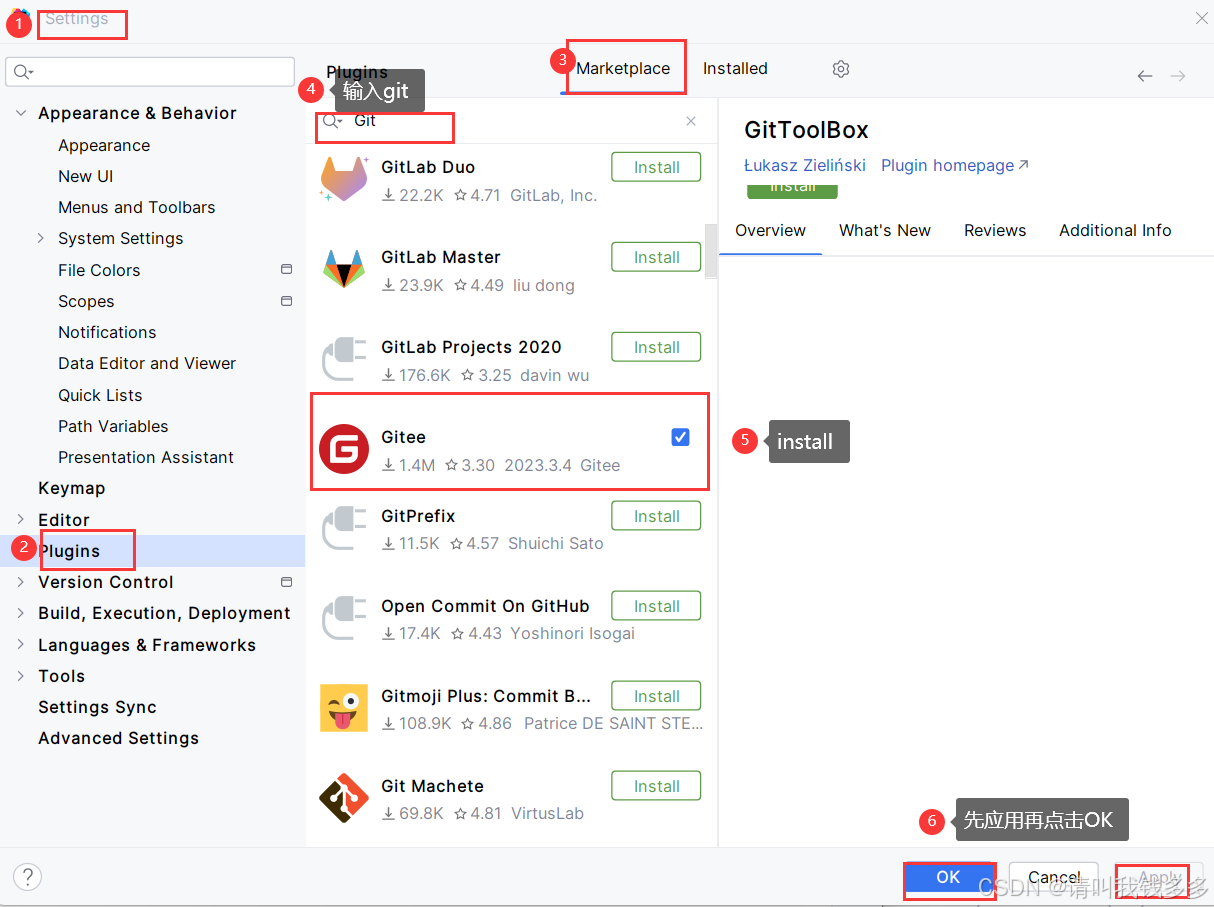Expand Build, Execution, Deployment section

coord(21,613)
